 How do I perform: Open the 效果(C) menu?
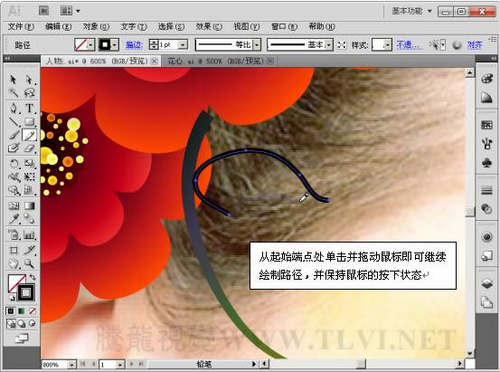coord(209,26)
